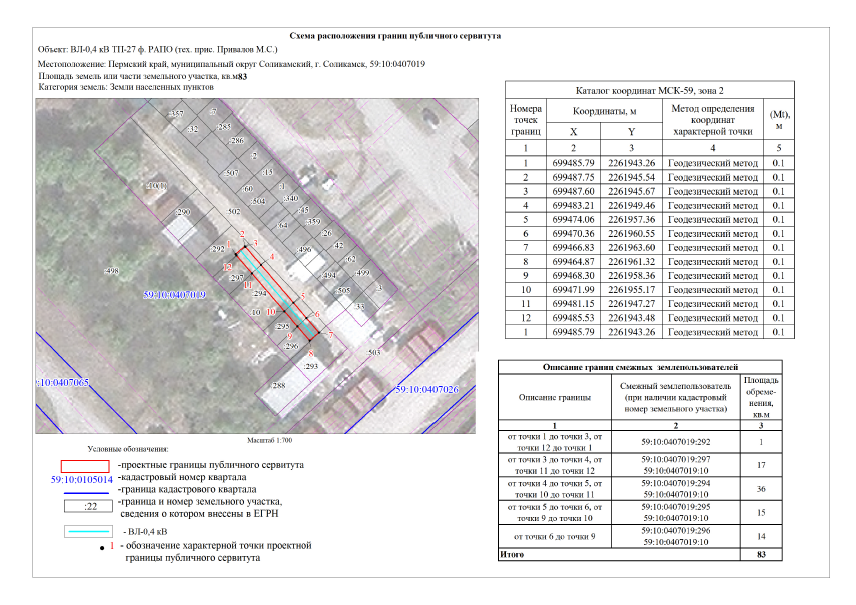Select X coordinate value 699487.75

[x=573, y=177]
